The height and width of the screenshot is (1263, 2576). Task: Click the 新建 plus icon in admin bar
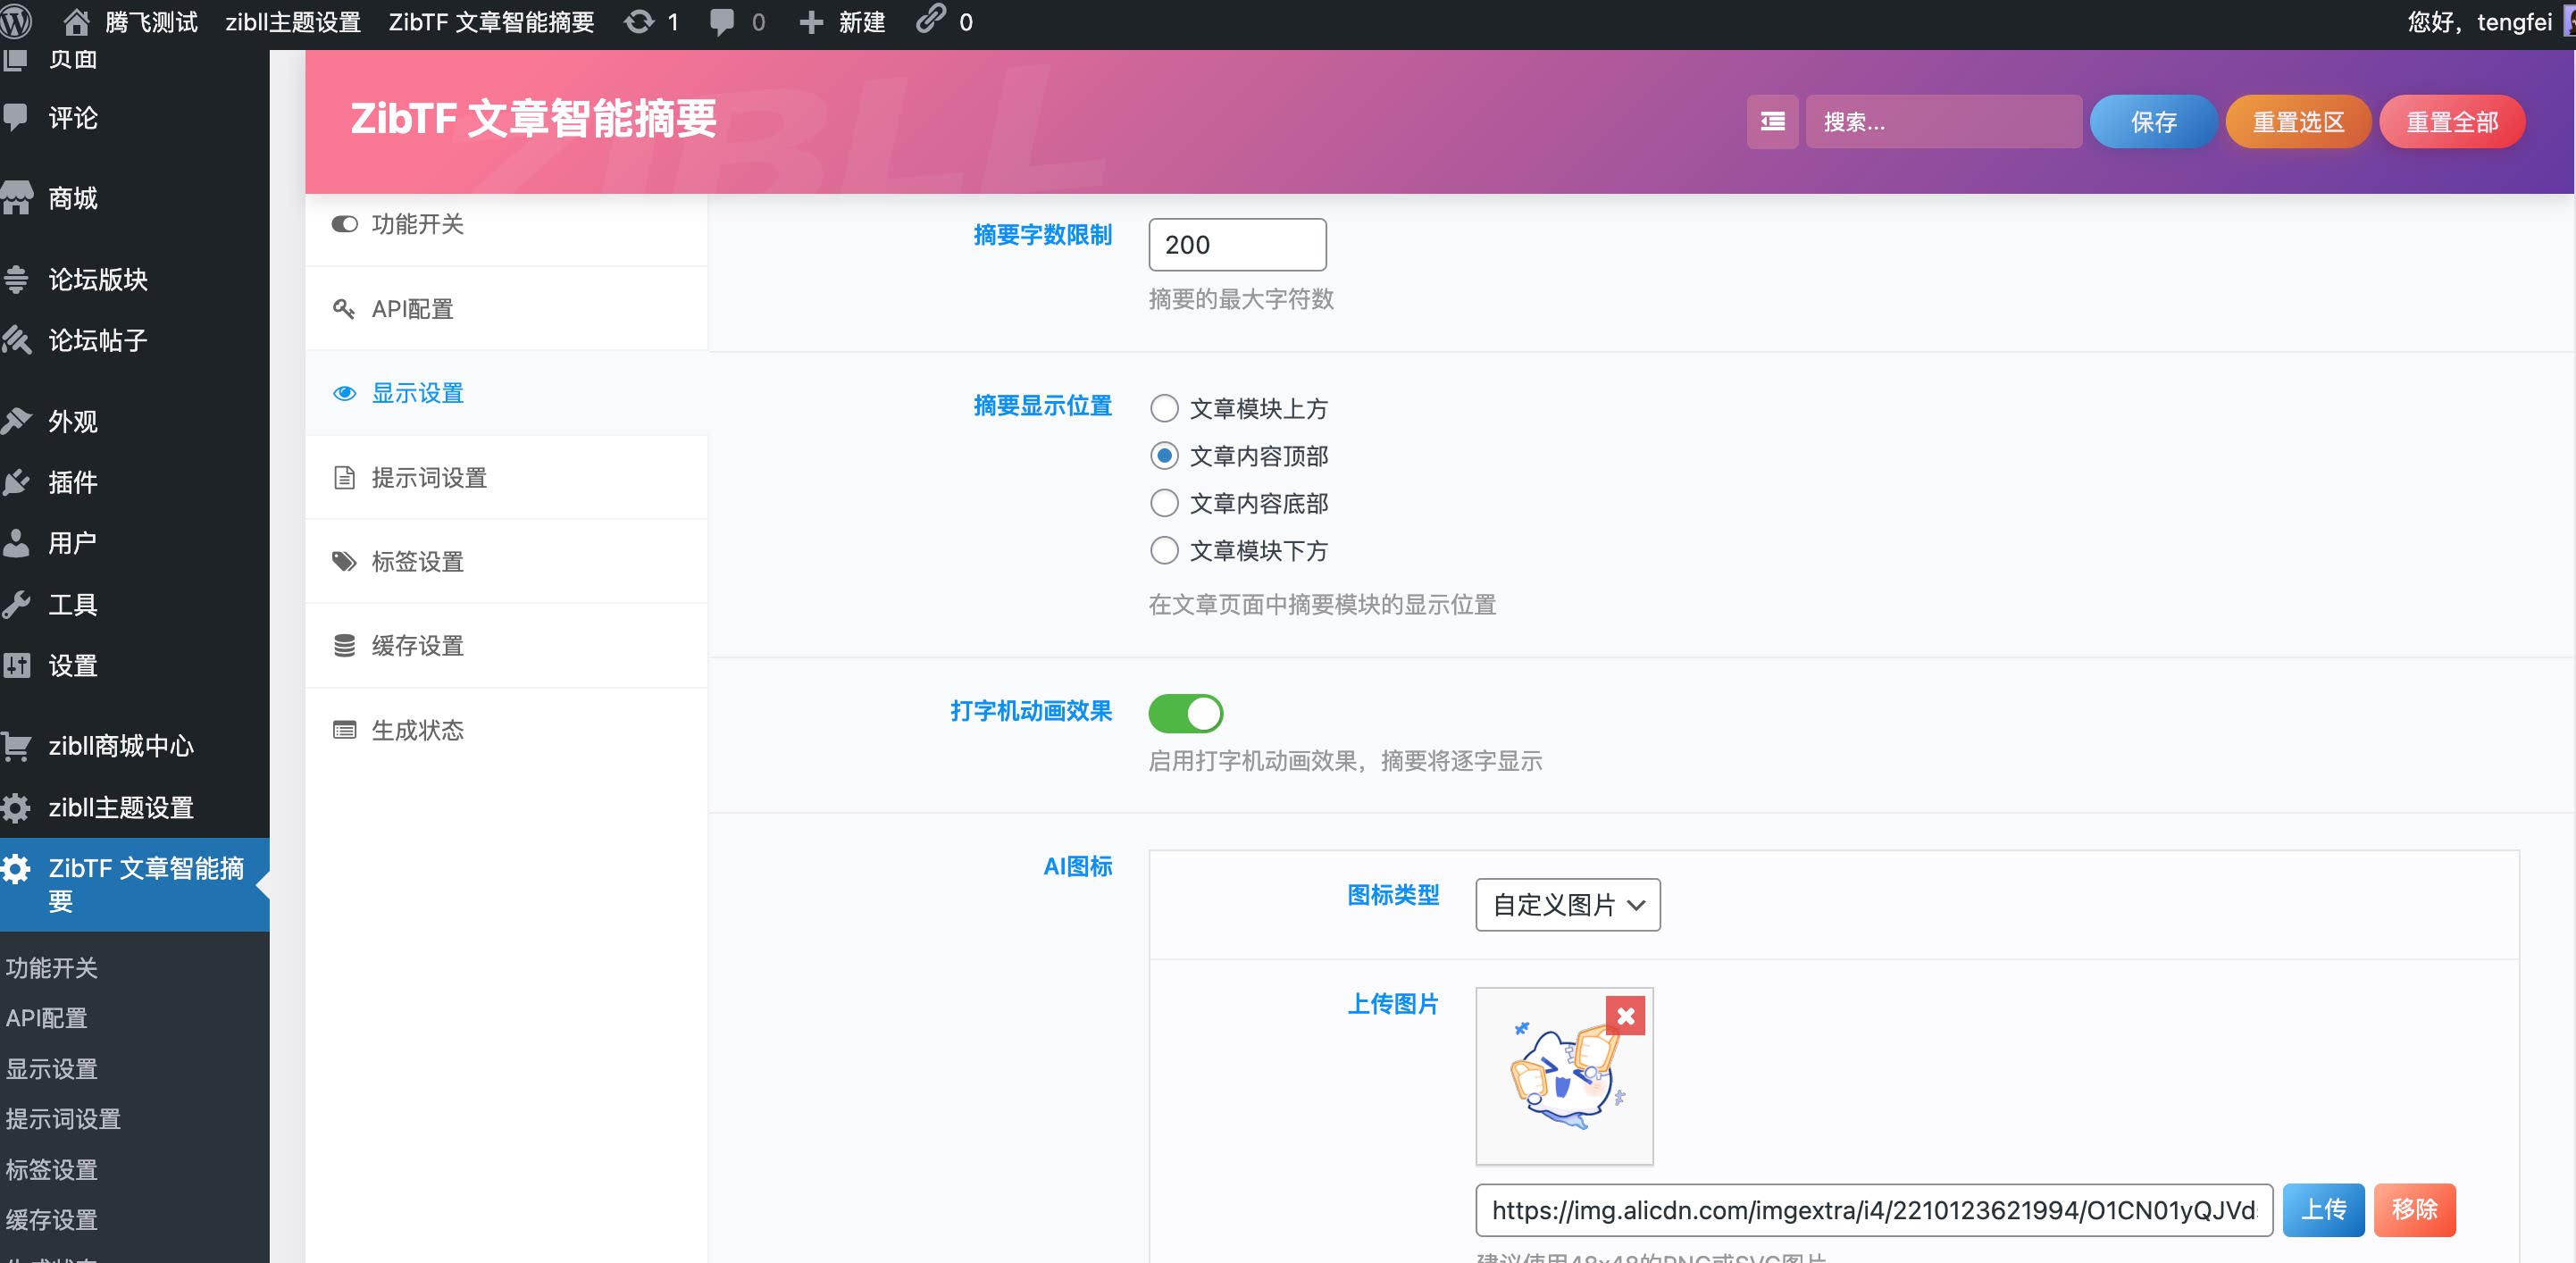(810, 21)
